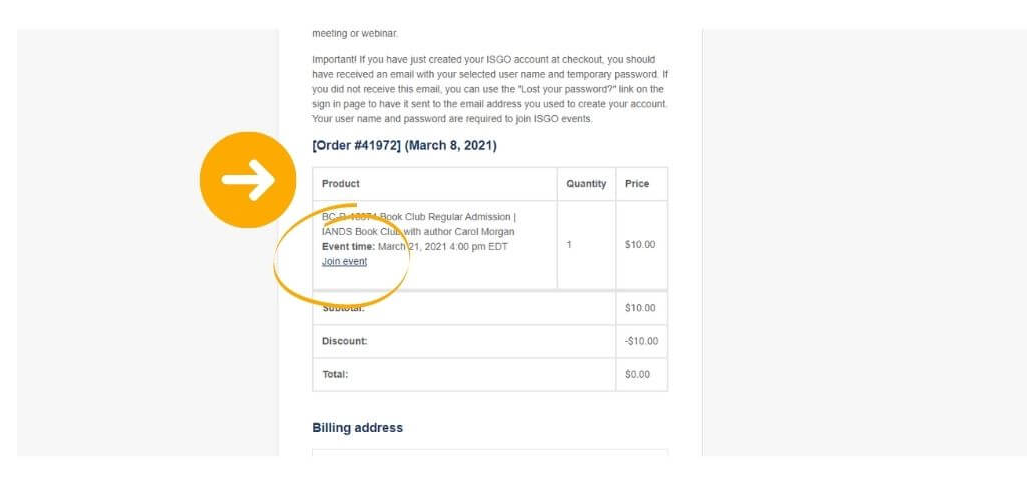This screenshot has height=478, width=1027.
Task: Click the Discount row label
Action: coord(345,341)
